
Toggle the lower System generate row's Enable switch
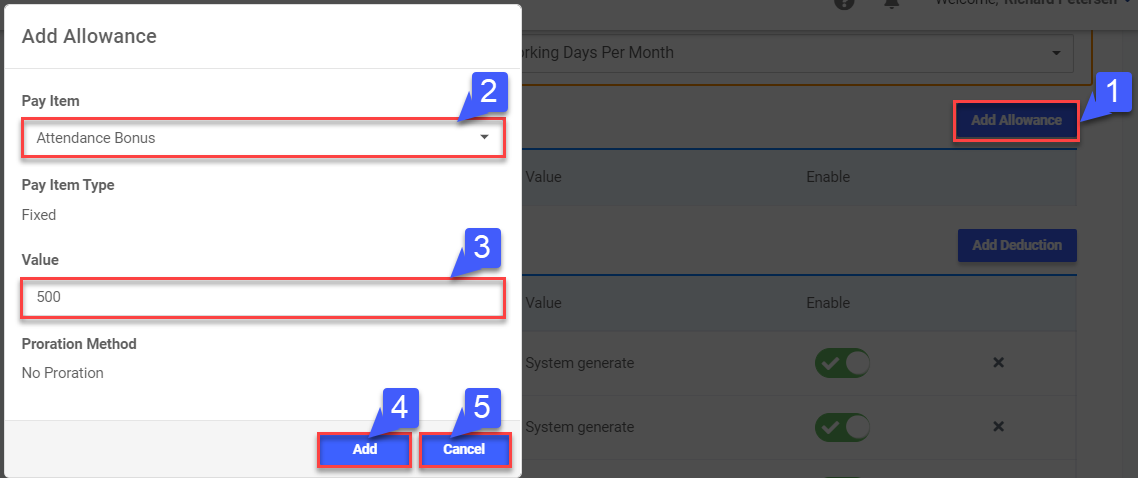click(842, 427)
